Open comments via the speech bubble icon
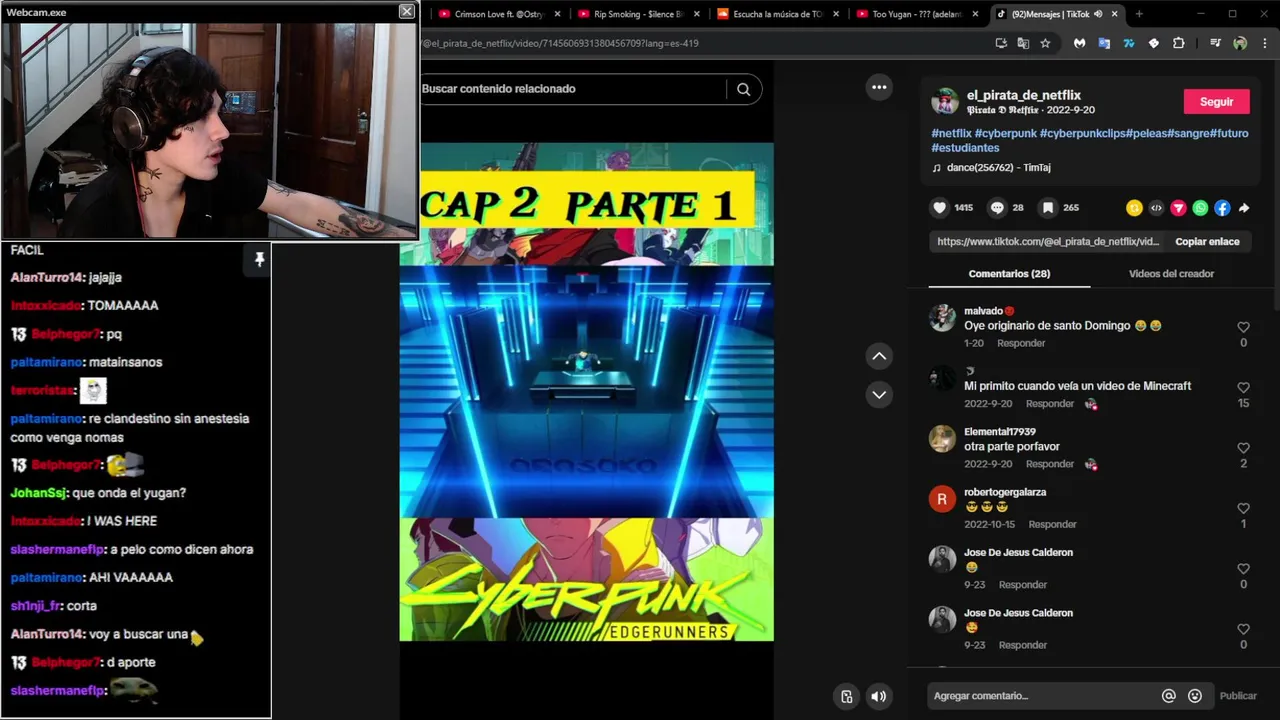 [x=997, y=208]
